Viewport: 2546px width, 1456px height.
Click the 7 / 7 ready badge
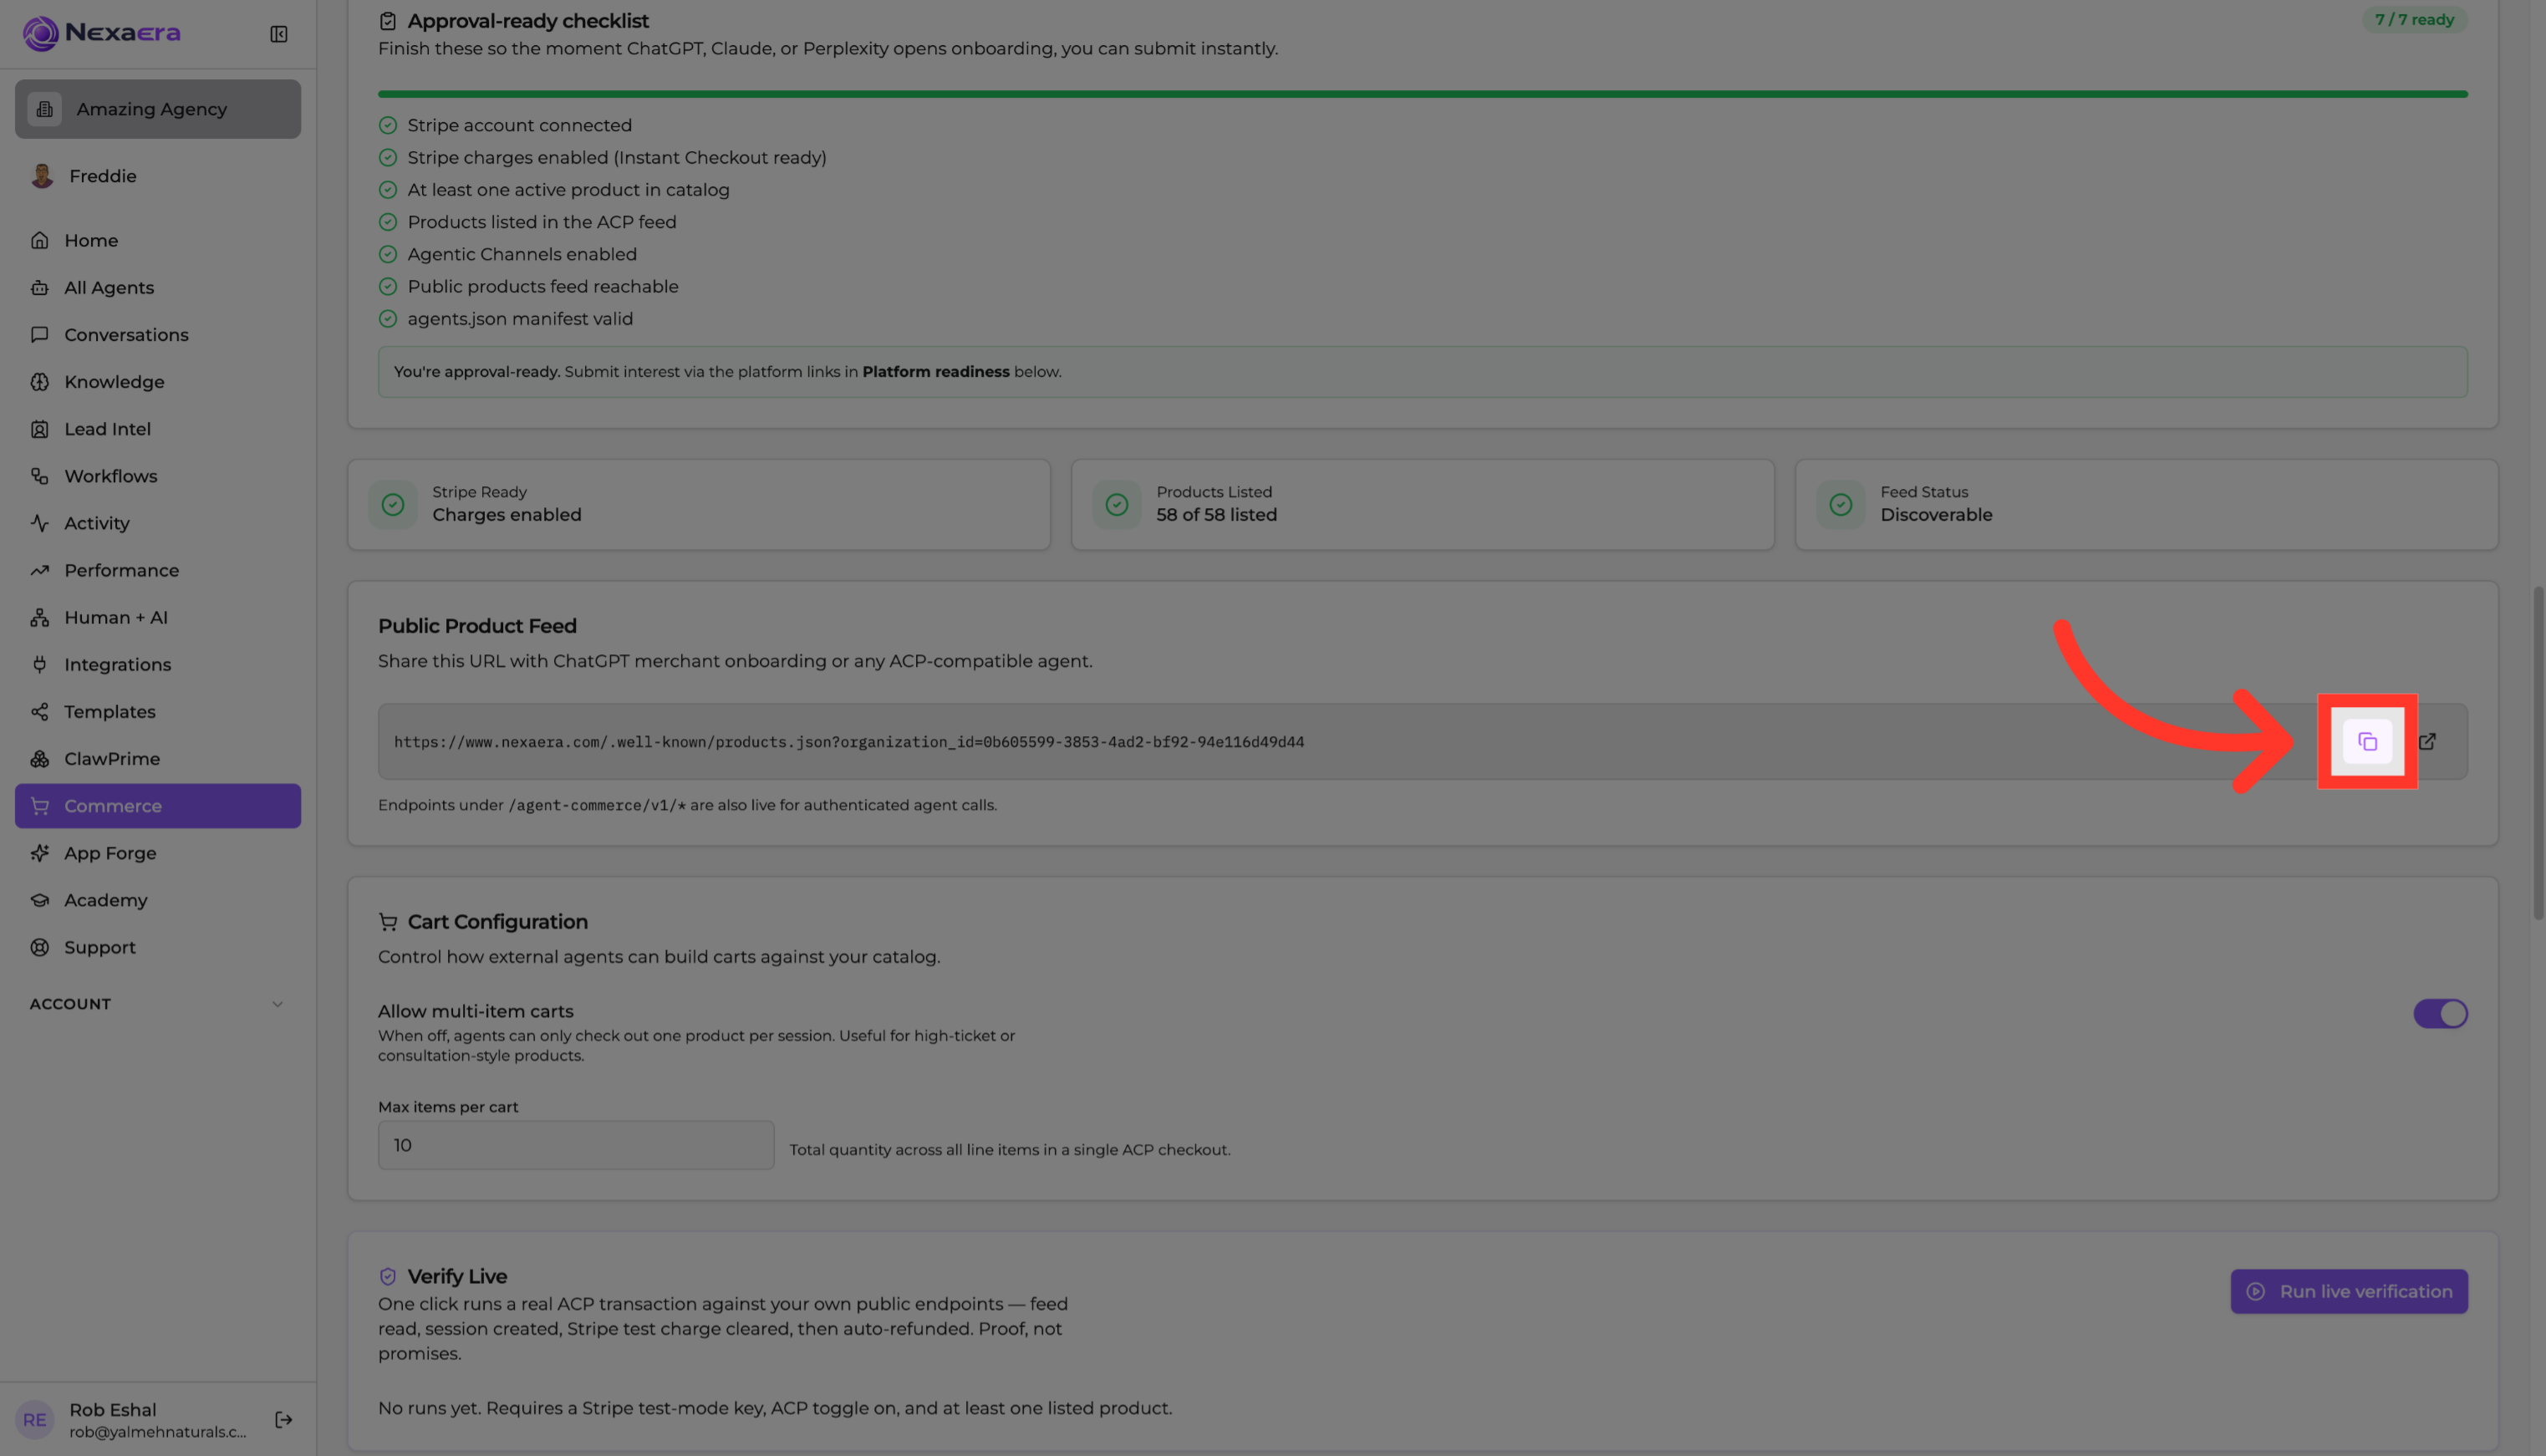coord(2414,20)
